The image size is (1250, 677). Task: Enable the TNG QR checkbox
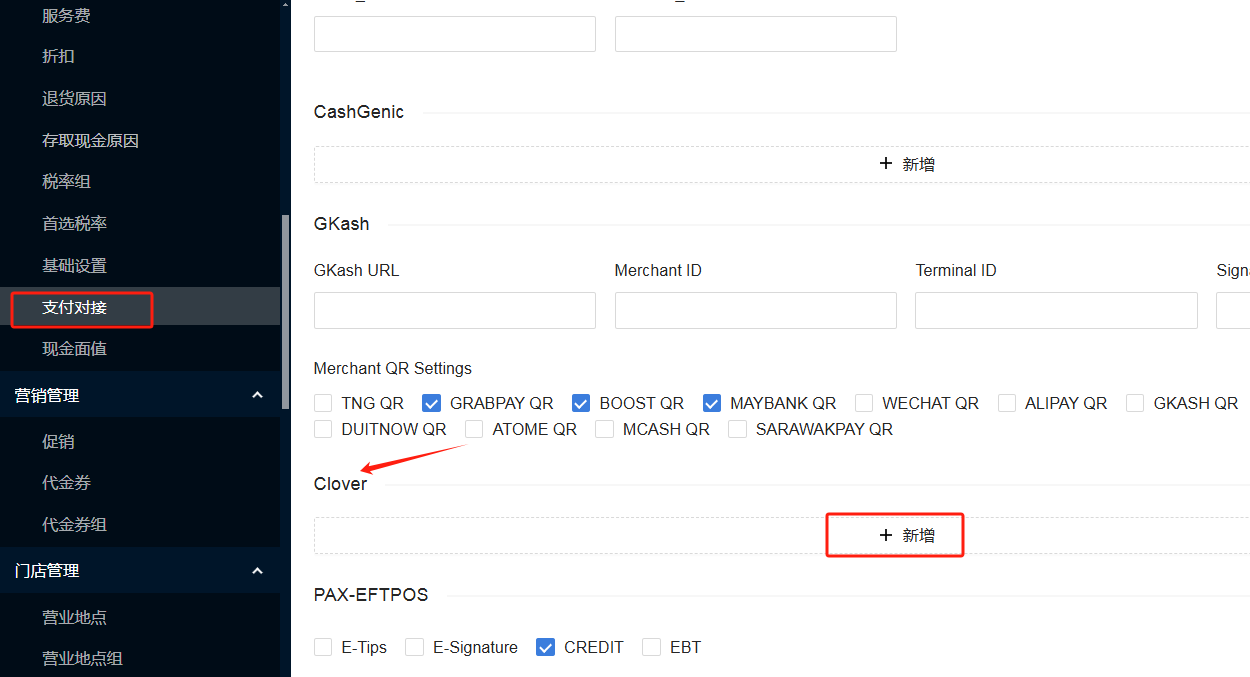[x=323, y=403]
